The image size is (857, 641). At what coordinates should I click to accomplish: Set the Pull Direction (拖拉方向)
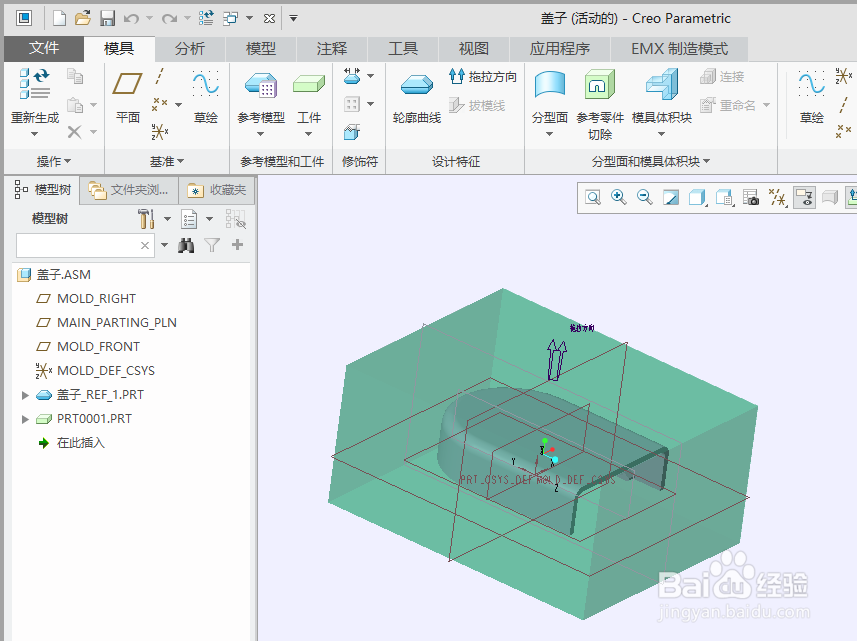[483, 77]
